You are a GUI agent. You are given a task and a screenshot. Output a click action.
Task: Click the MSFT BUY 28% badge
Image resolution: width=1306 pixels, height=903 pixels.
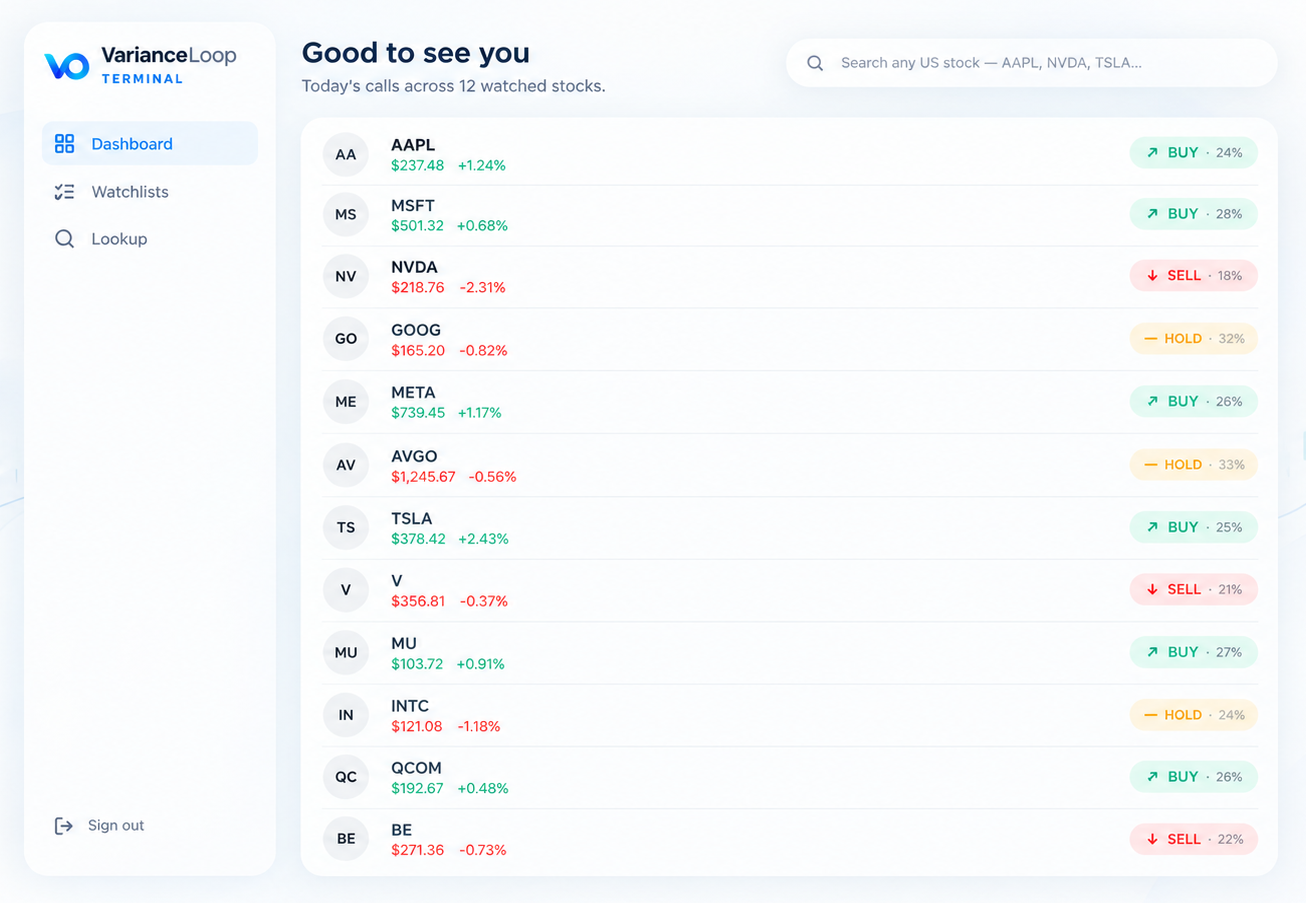click(x=1194, y=214)
